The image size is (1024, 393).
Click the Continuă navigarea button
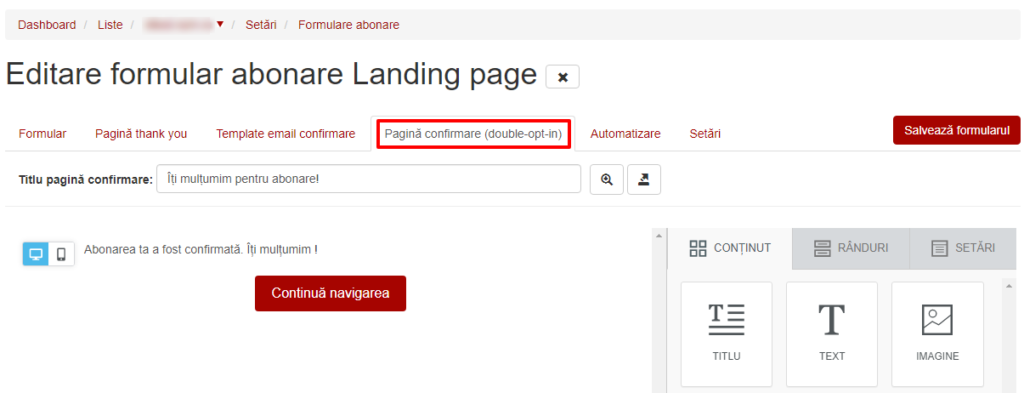[x=330, y=293]
